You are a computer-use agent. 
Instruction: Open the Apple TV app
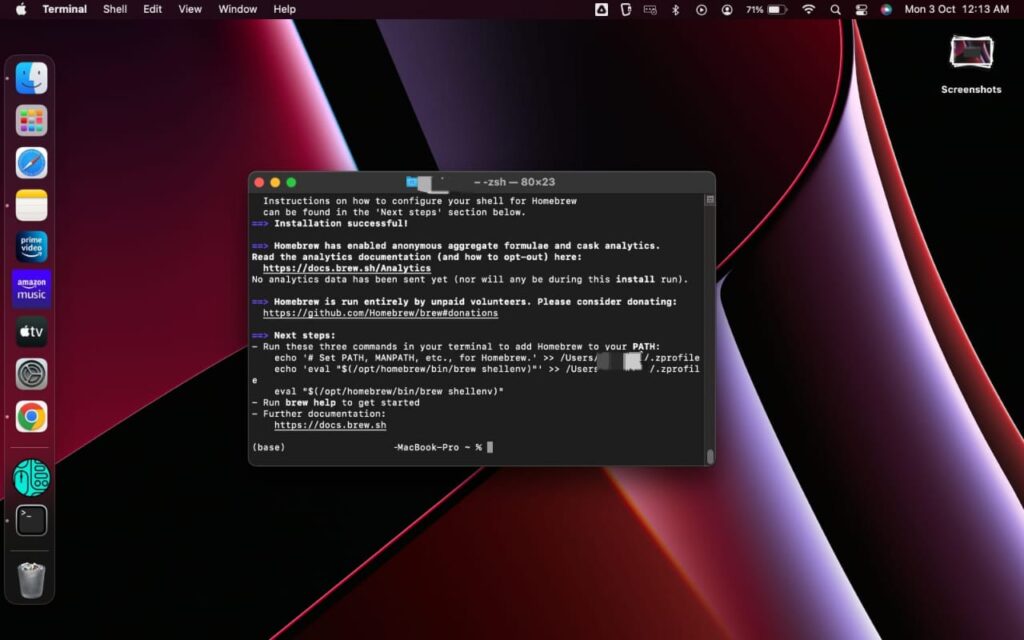tap(31, 331)
